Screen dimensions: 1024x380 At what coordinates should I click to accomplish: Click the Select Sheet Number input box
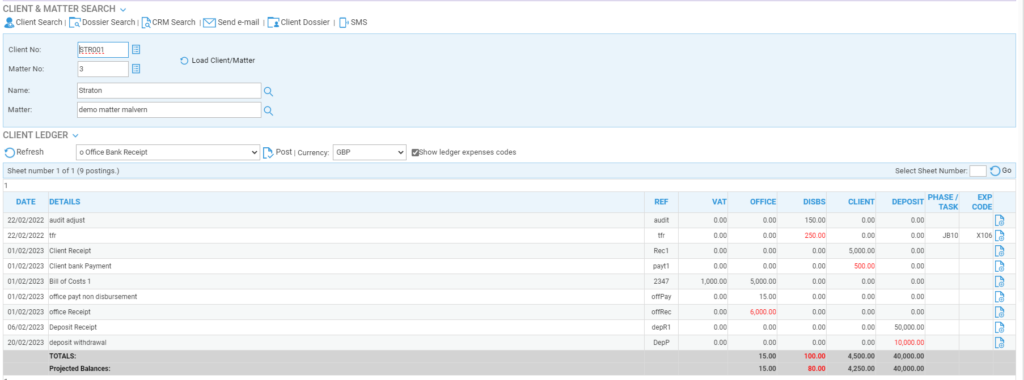[978, 171]
